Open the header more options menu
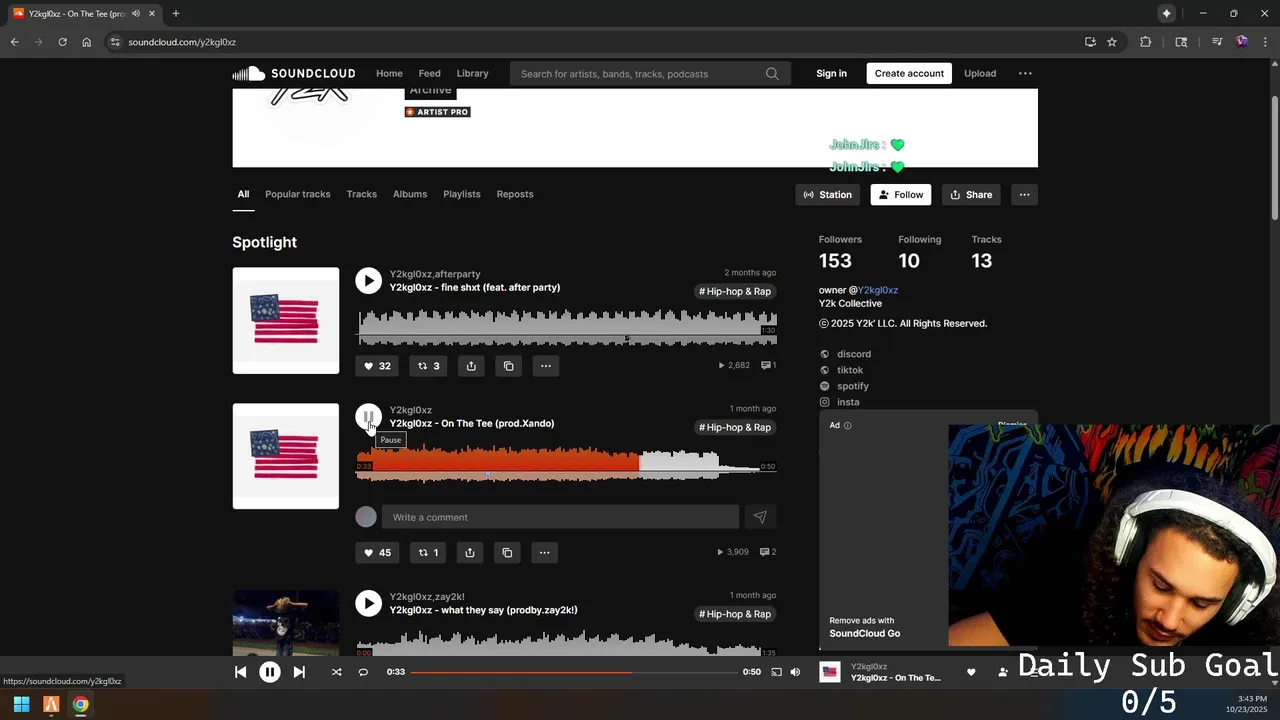This screenshot has height=720, width=1280. pyautogui.click(x=1025, y=73)
